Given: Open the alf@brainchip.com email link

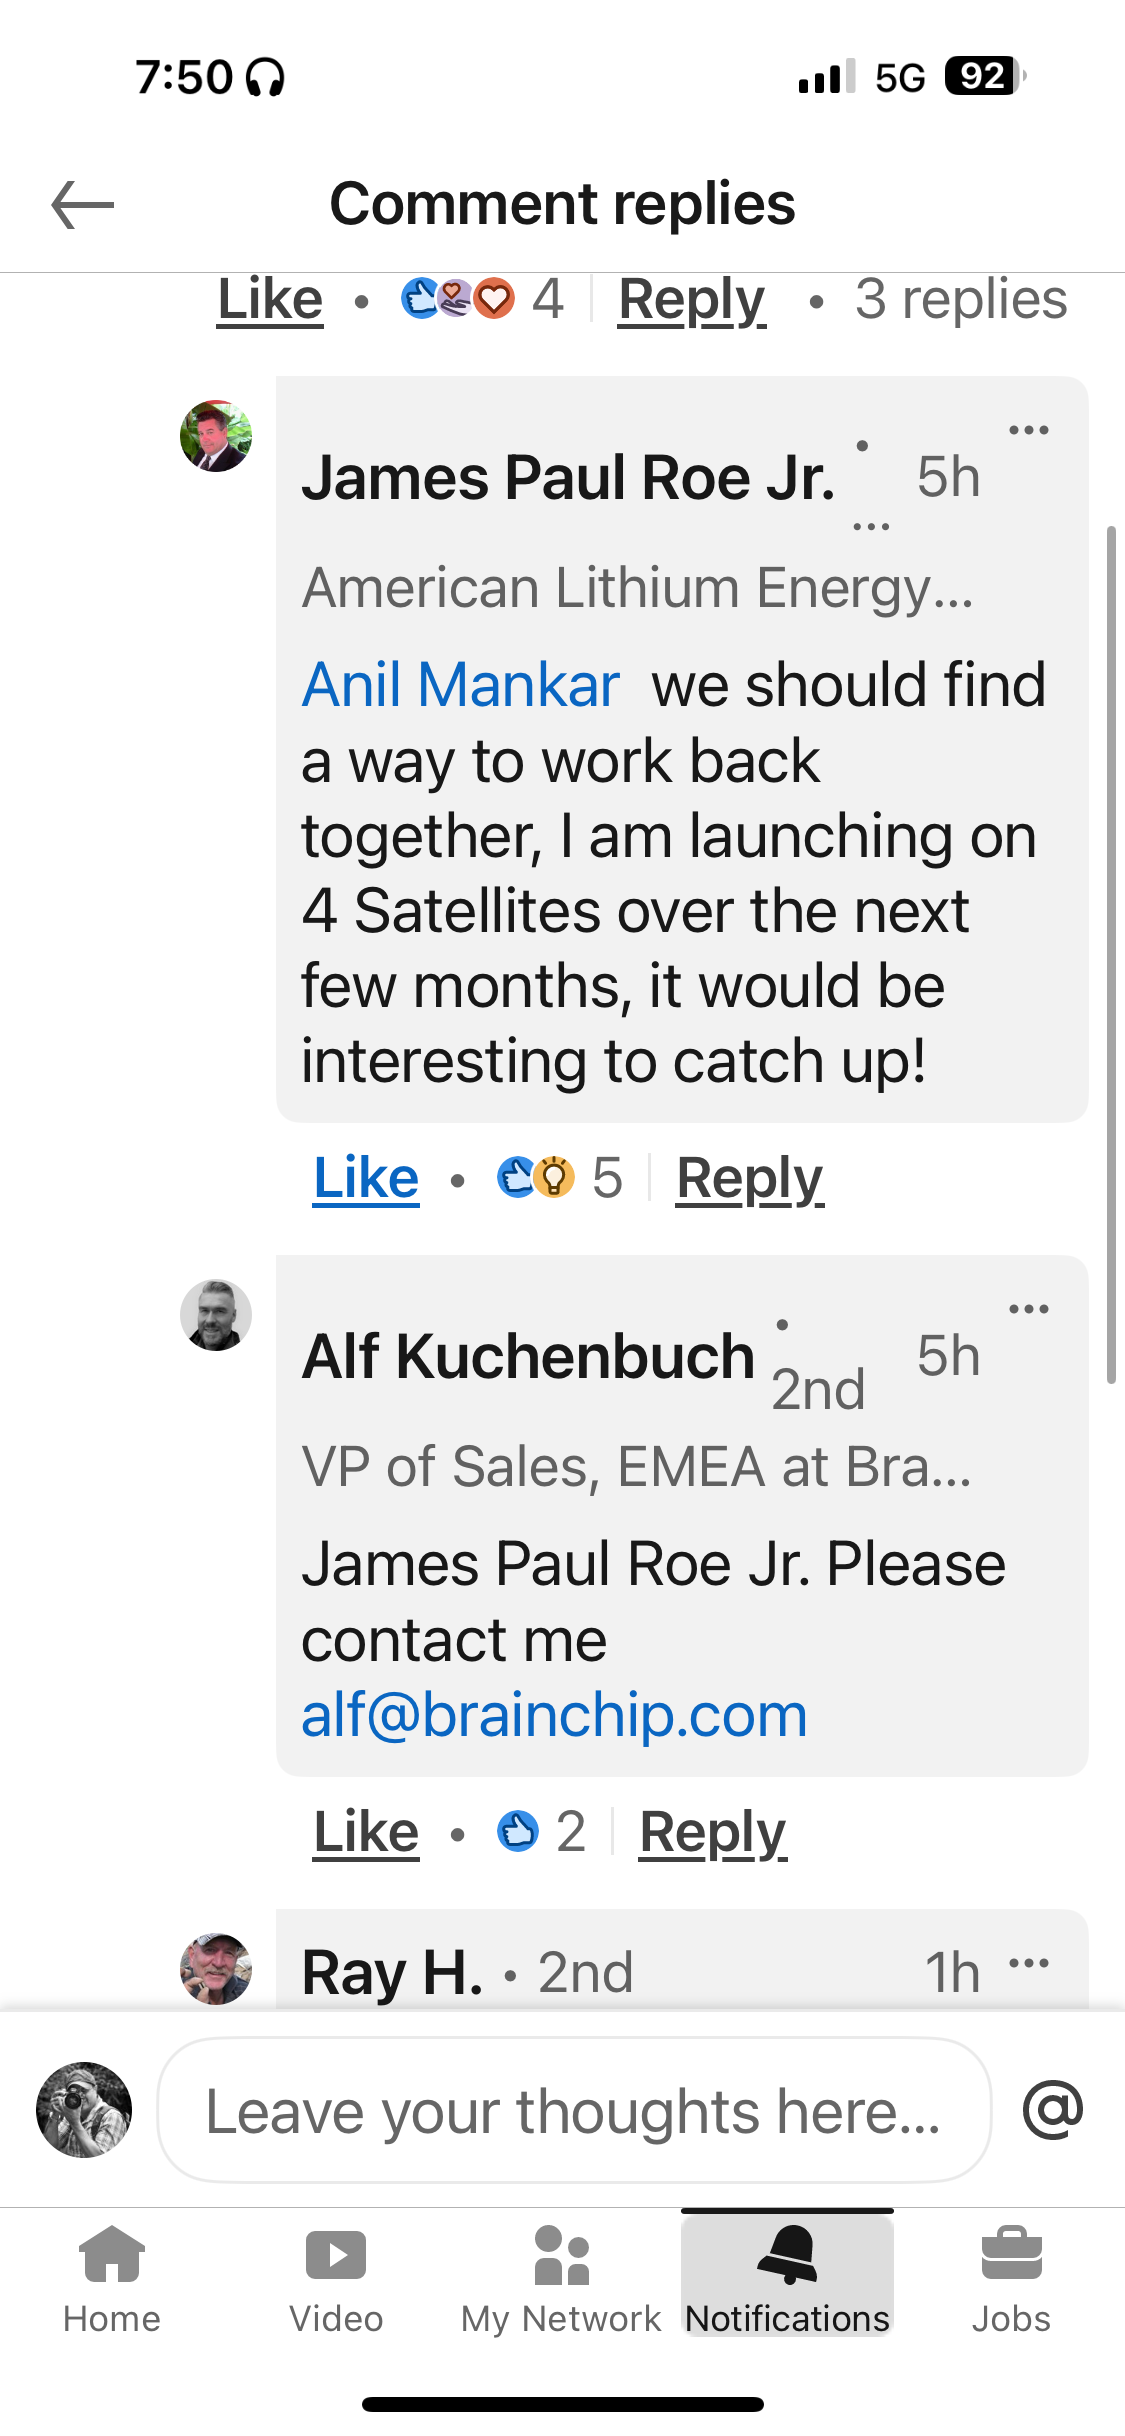Looking at the screenshot, I should point(555,1715).
